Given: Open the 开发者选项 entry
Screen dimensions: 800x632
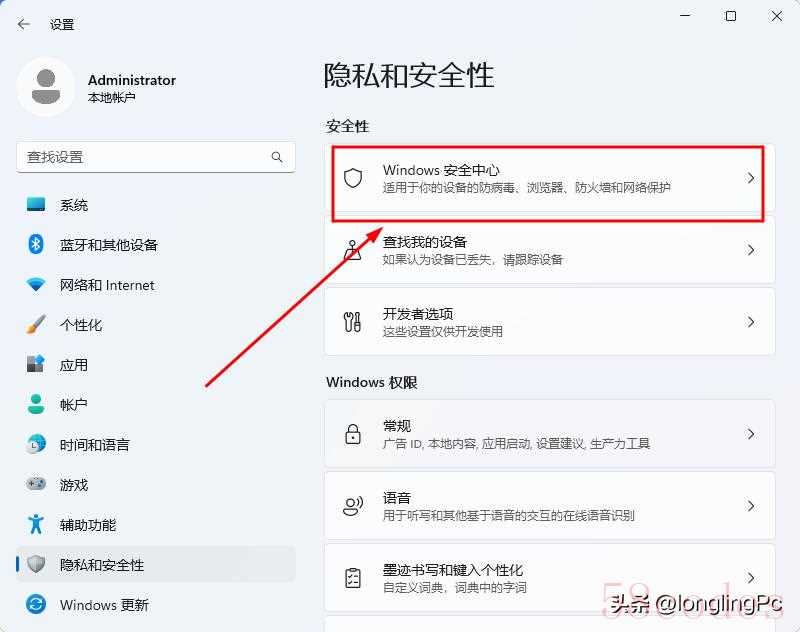Looking at the screenshot, I should (x=549, y=322).
